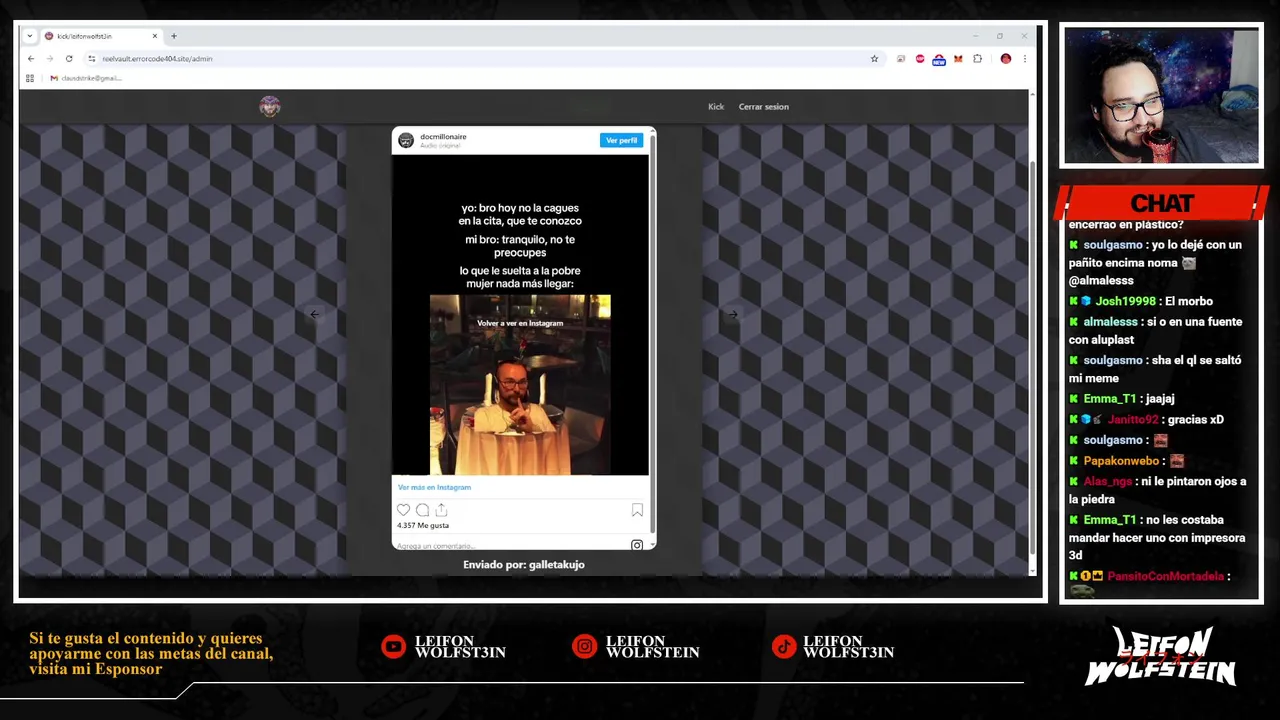Image resolution: width=1280 pixels, height=720 pixels.
Task: Open Instagram logo at embed bottom
Action: [637, 545]
